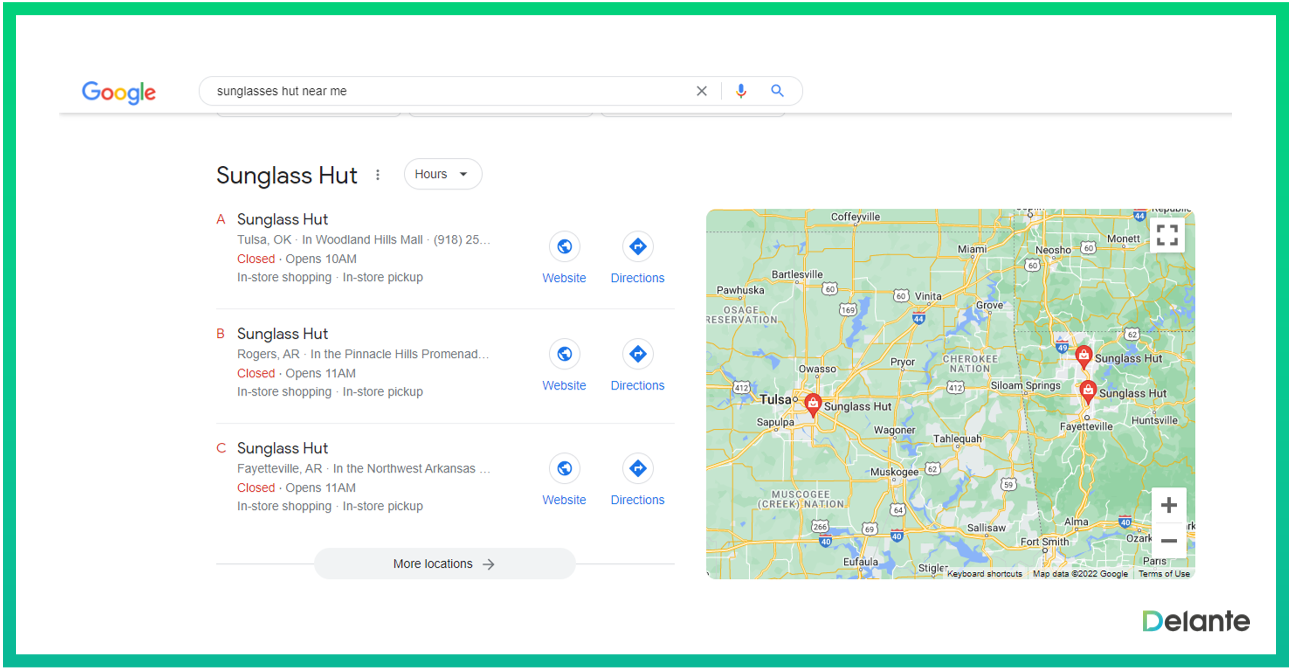The image size is (1292, 669).
Task: Start voice search with the microphone icon
Action: click(741, 91)
